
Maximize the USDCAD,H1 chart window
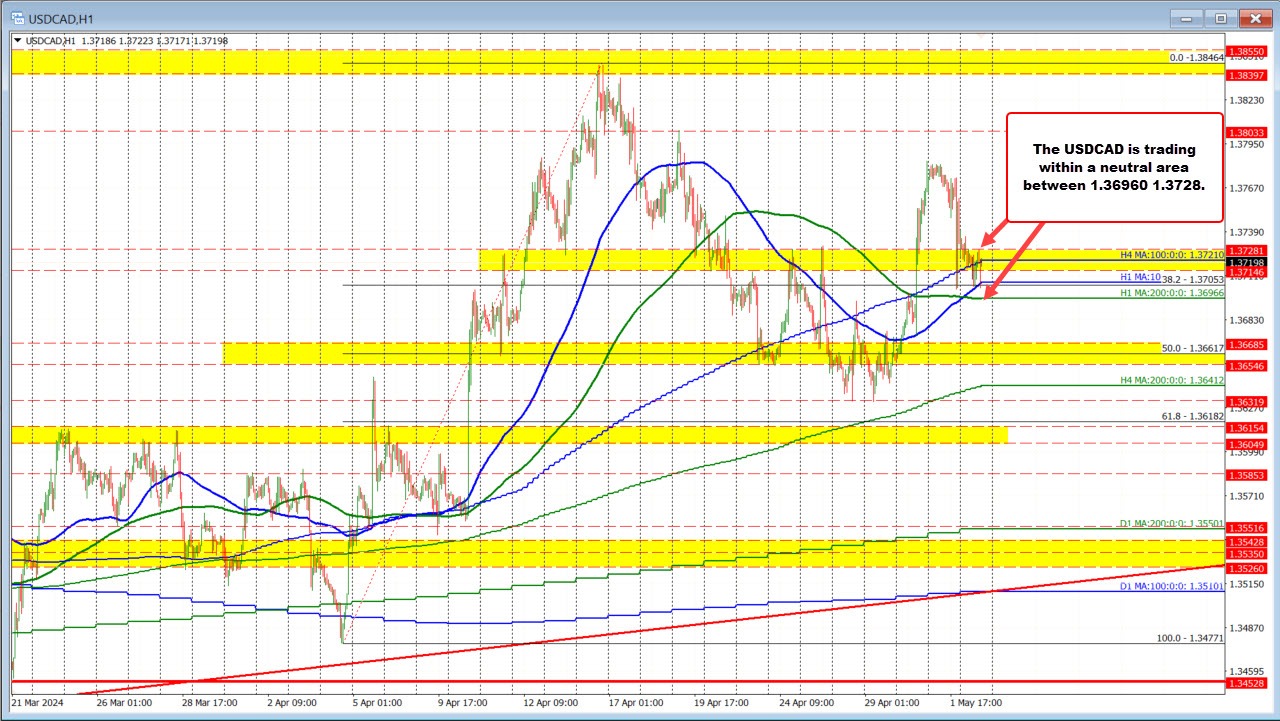(1220, 17)
